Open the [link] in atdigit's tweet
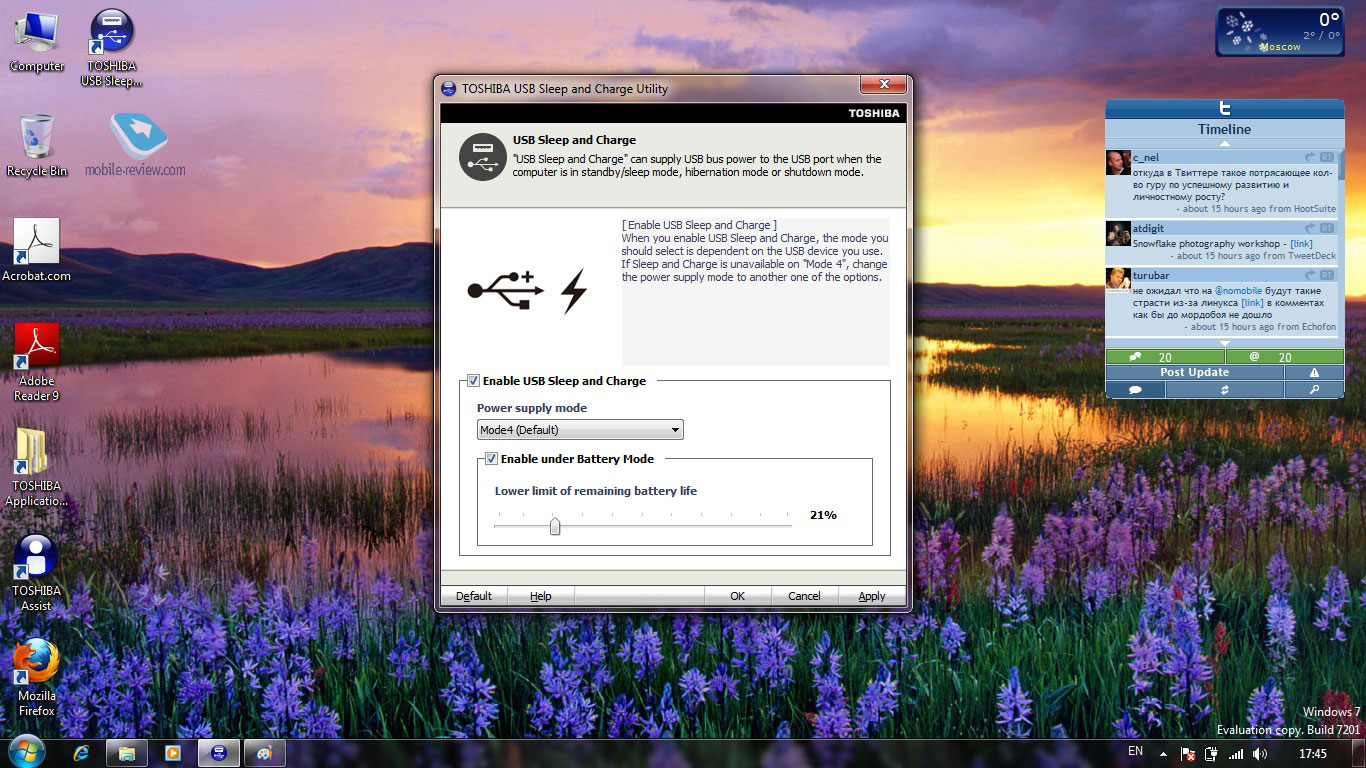This screenshot has width=1366, height=768. (1301, 244)
